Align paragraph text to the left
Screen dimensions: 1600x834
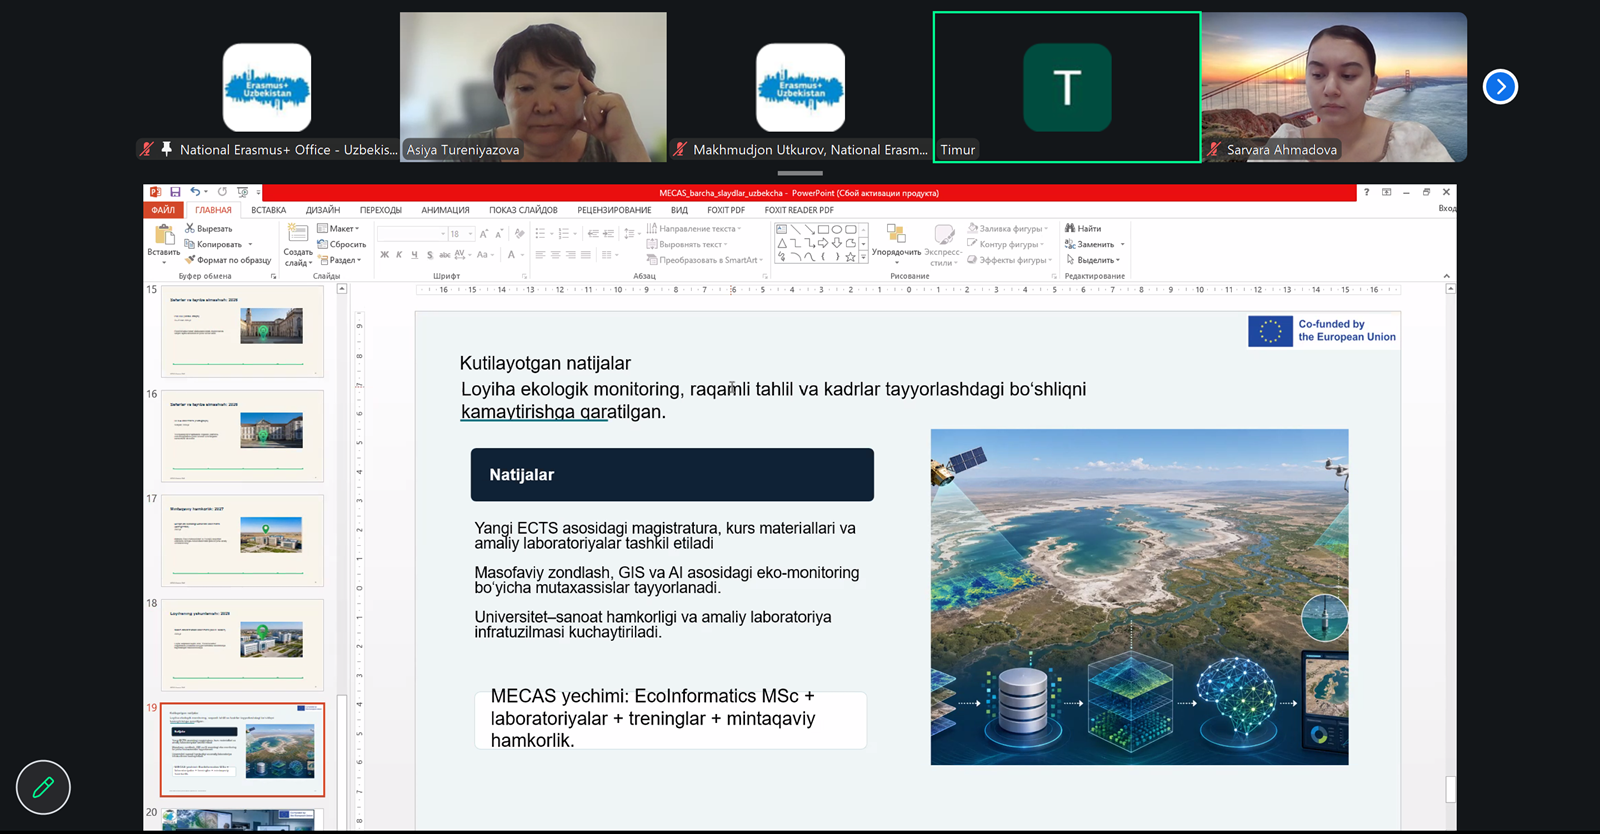point(540,255)
